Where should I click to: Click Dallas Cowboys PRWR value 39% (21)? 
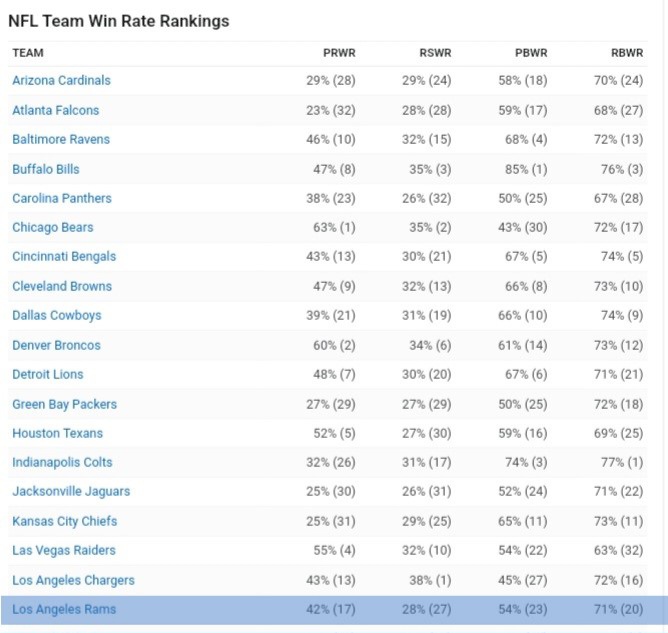pyautogui.click(x=331, y=316)
